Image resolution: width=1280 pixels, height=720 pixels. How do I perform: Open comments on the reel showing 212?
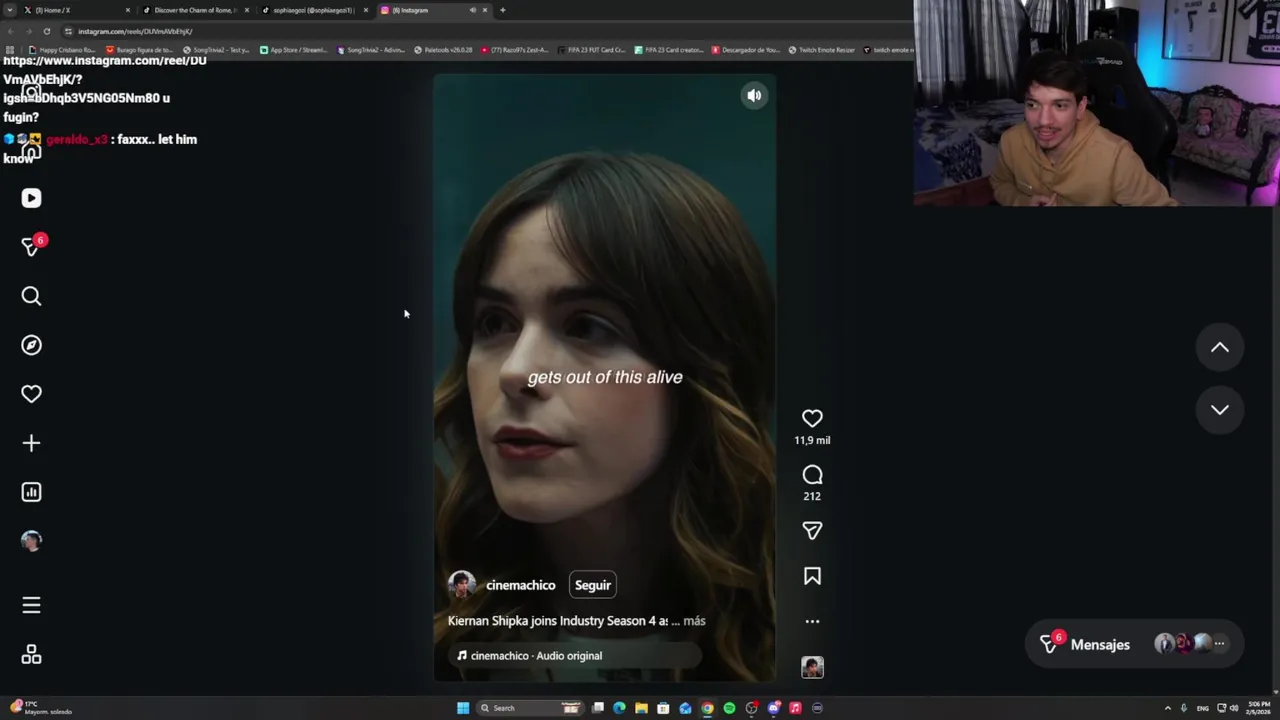812,475
